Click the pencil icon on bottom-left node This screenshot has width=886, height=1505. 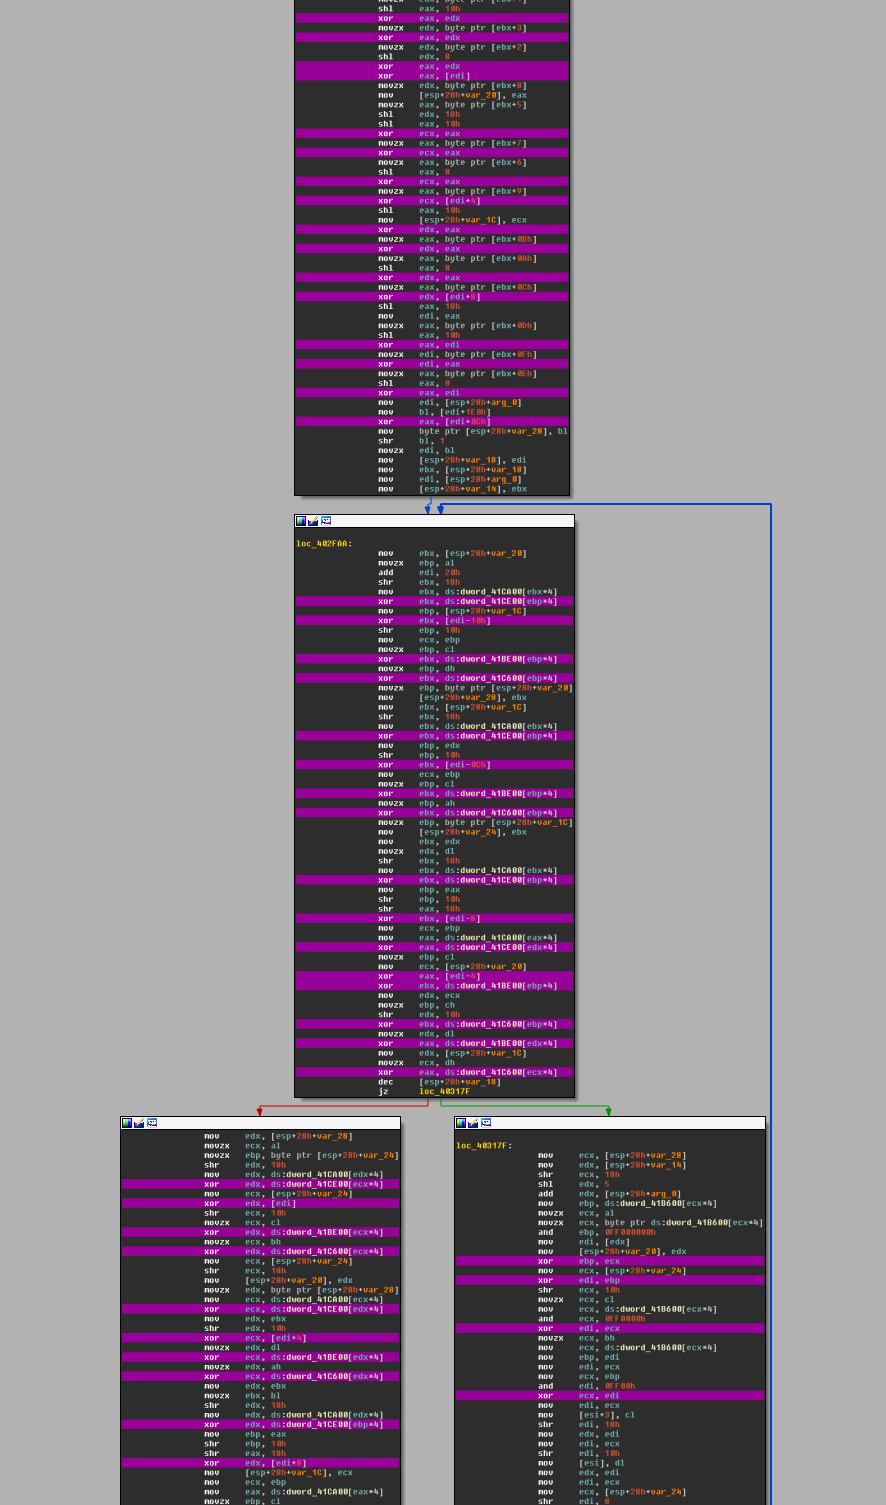(x=139, y=1123)
